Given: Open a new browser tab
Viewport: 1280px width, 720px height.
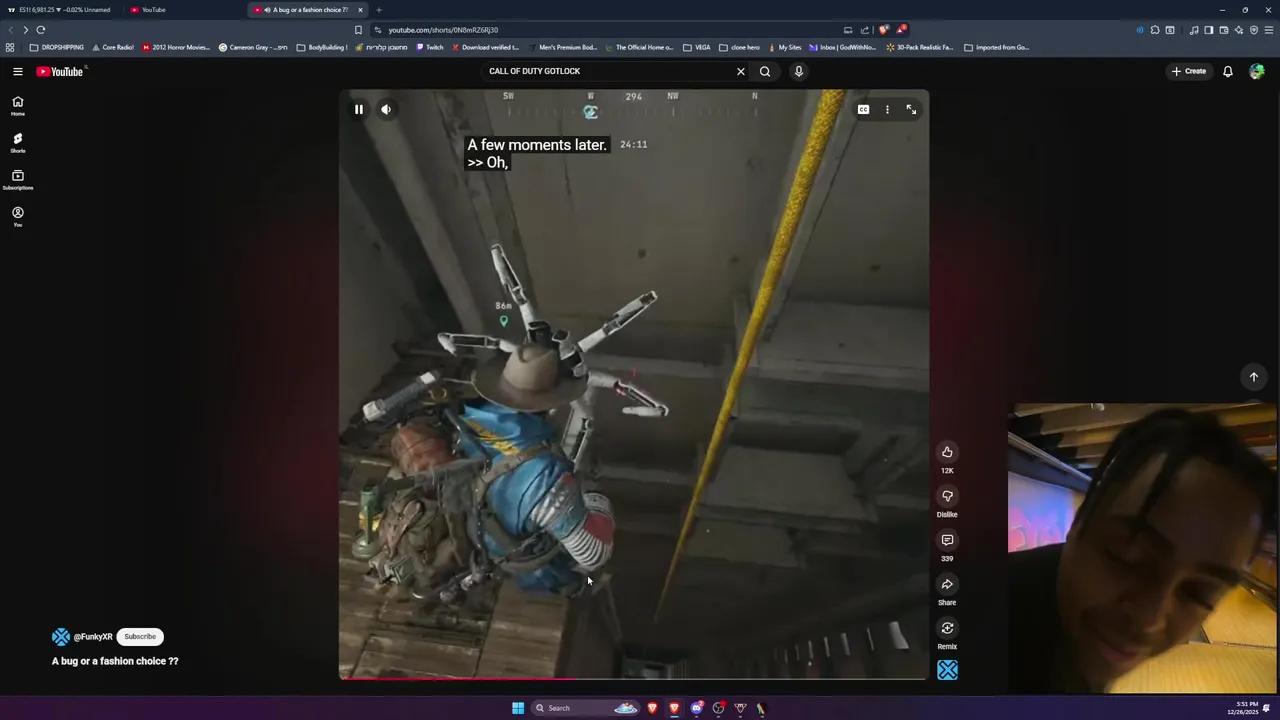Looking at the screenshot, I should (x=379, y=10).
